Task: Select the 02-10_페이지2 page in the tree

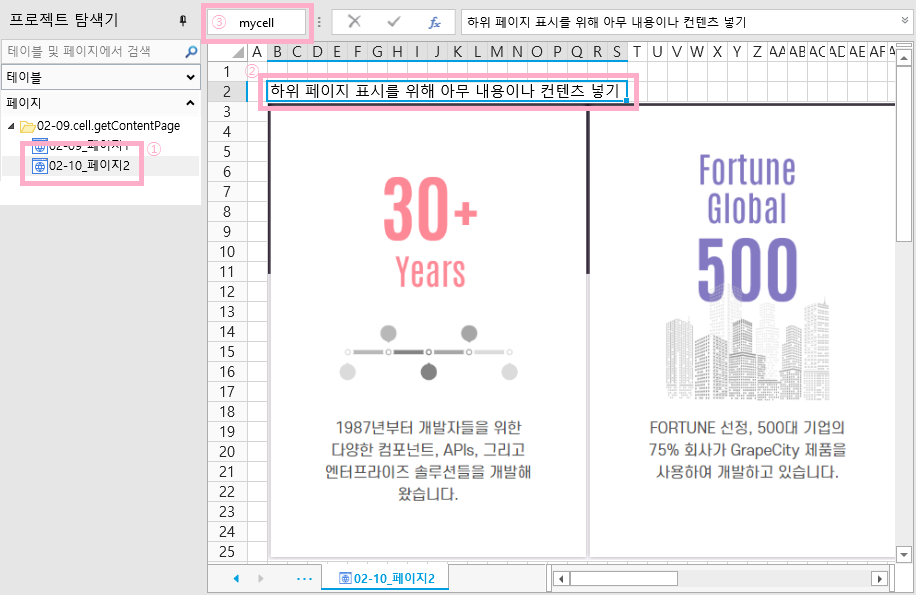Action: tap(88, 166)
